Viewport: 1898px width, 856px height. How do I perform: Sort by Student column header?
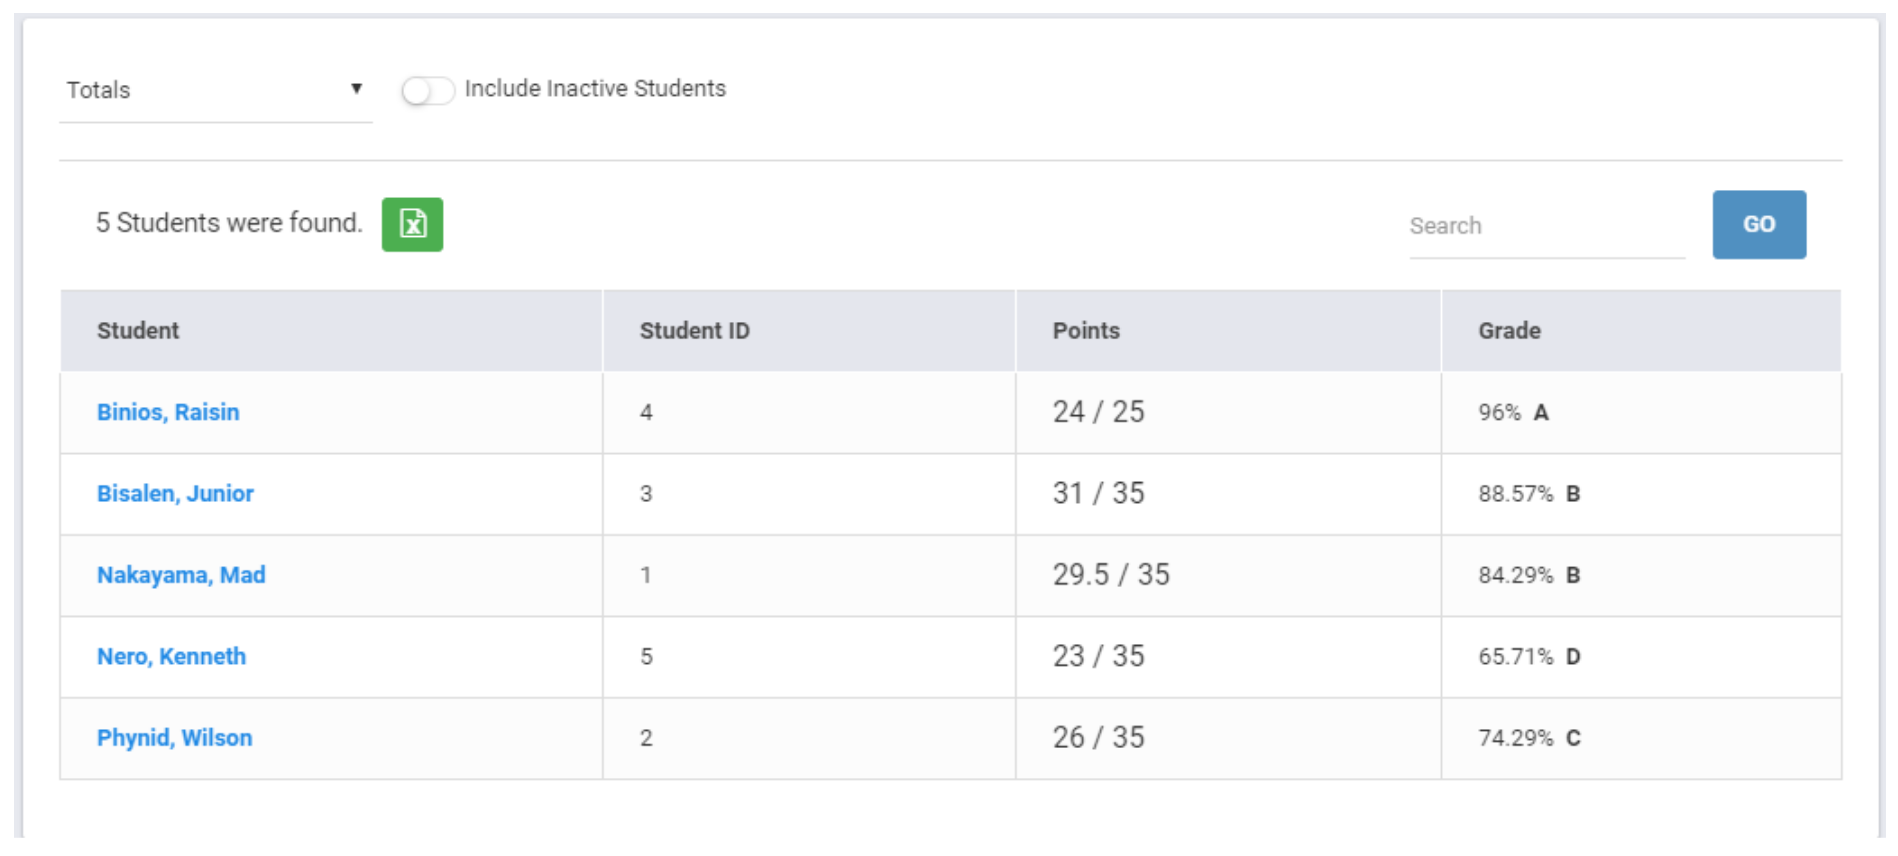click(x=138, y=331)
